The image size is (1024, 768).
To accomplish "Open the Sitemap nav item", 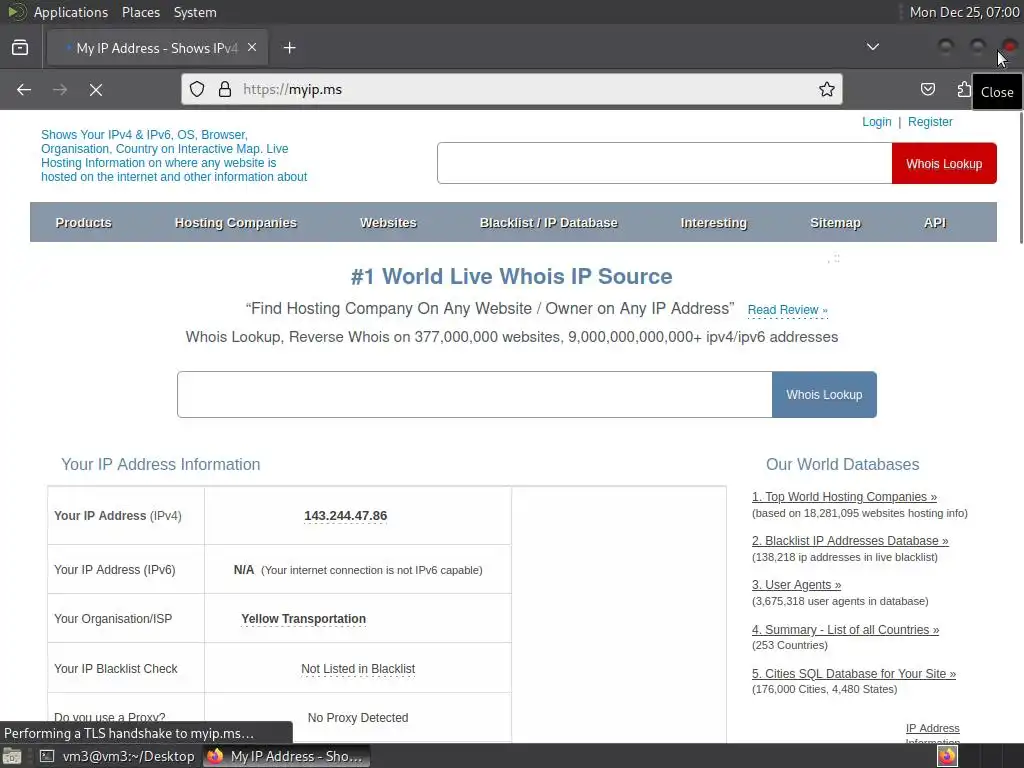I will [x=835, y=223].
